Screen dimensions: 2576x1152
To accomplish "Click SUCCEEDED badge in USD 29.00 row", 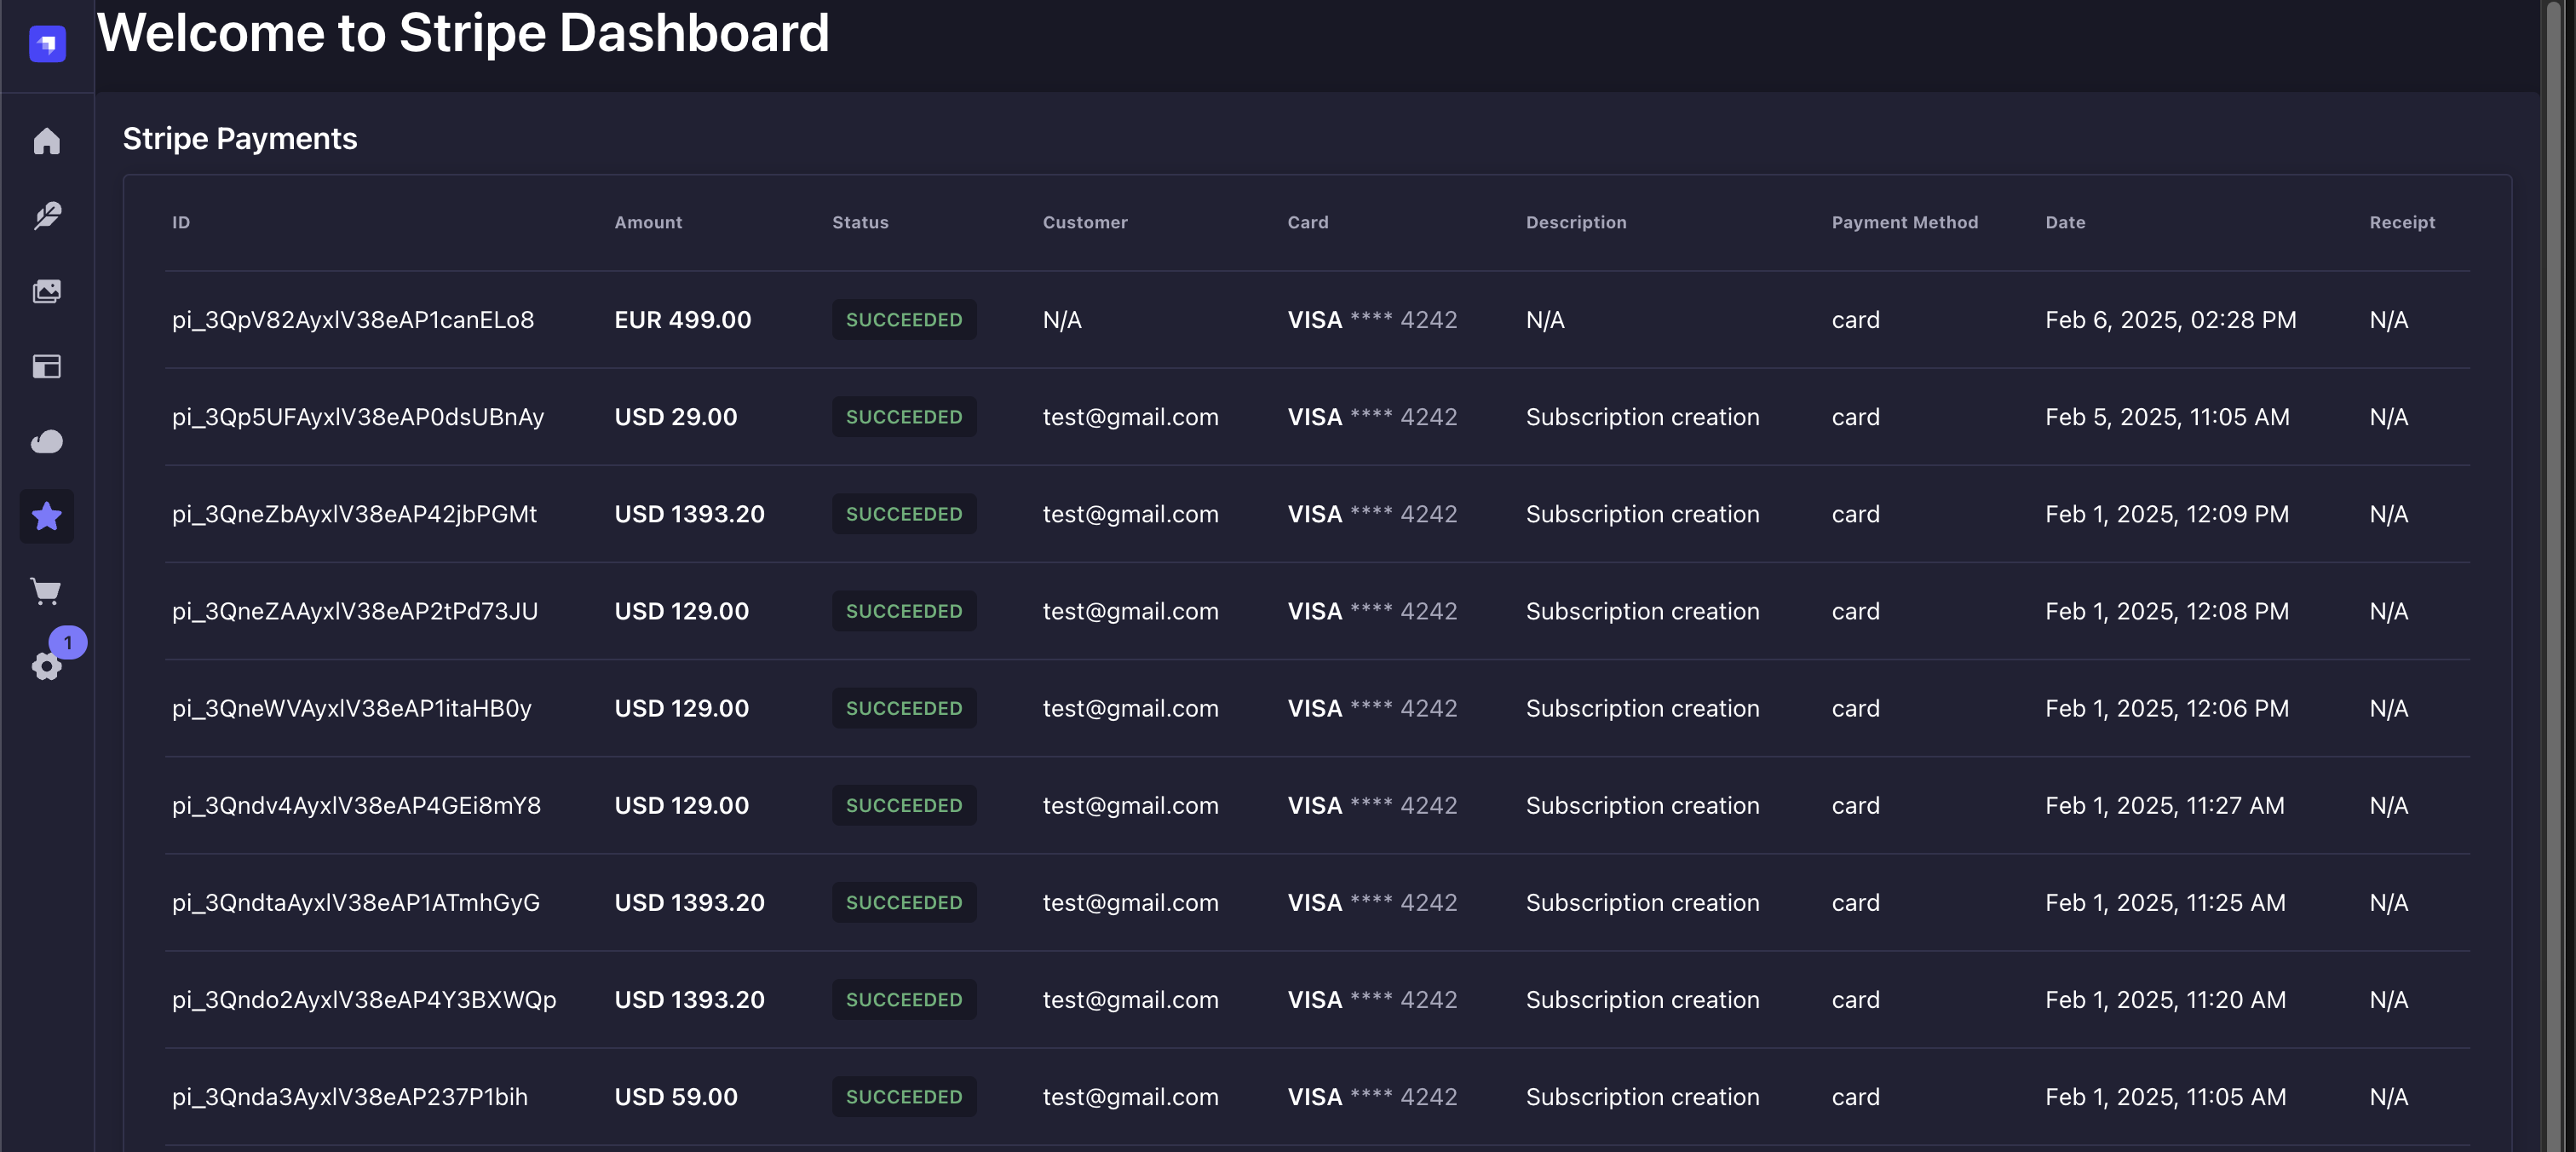I will coord(904,417).
